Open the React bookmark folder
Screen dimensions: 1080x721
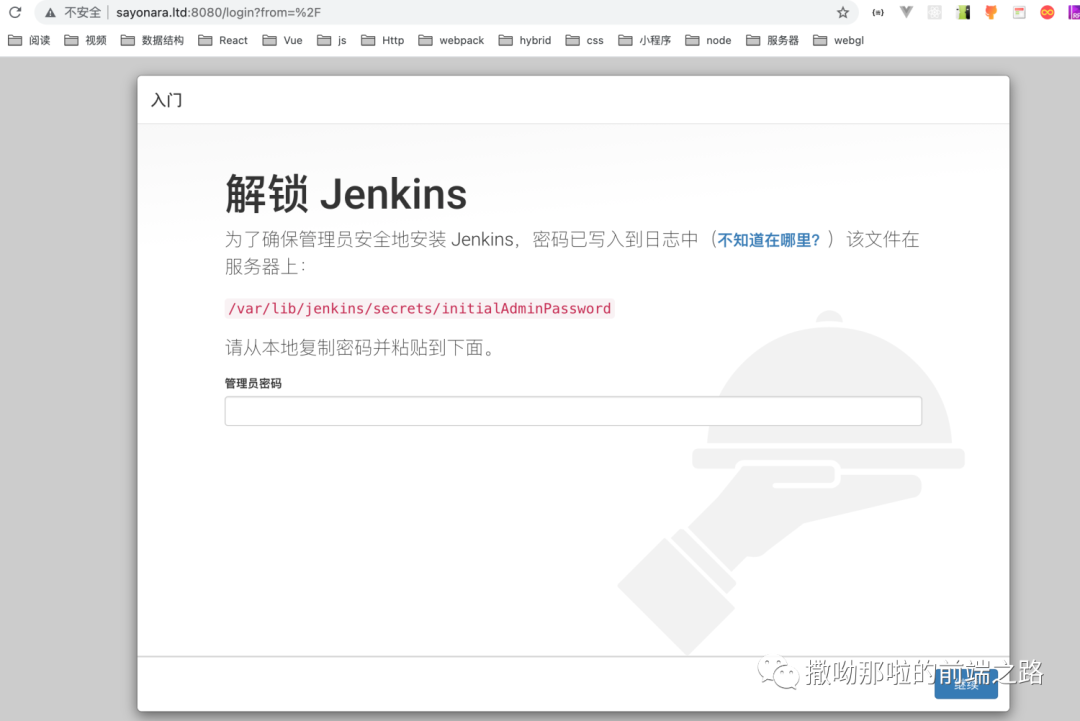[222, 41]
